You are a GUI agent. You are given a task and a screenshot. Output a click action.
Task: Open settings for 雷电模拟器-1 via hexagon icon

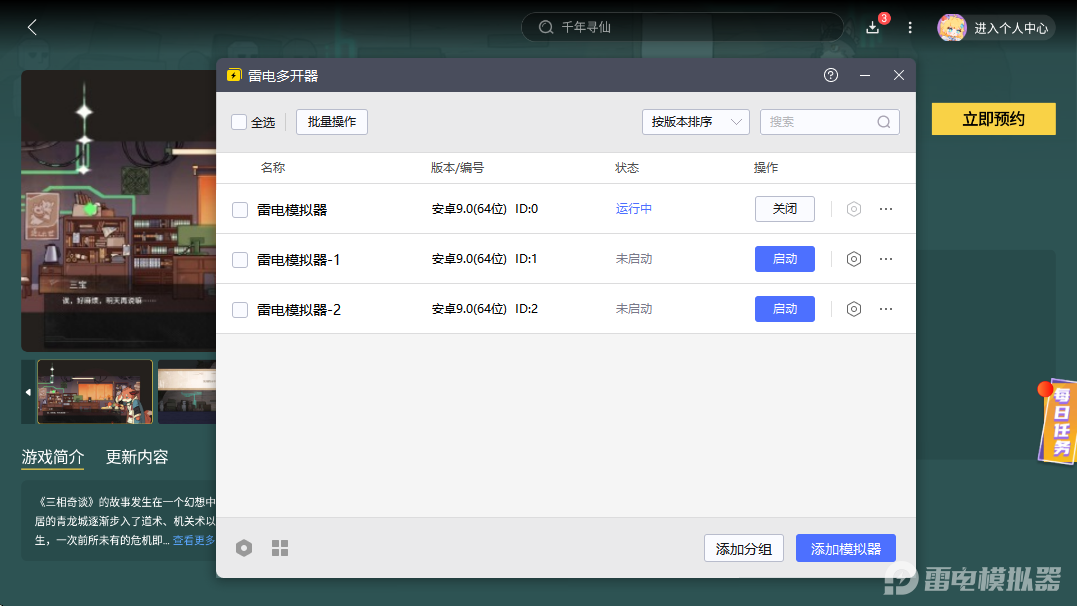(x=854, y=259)
